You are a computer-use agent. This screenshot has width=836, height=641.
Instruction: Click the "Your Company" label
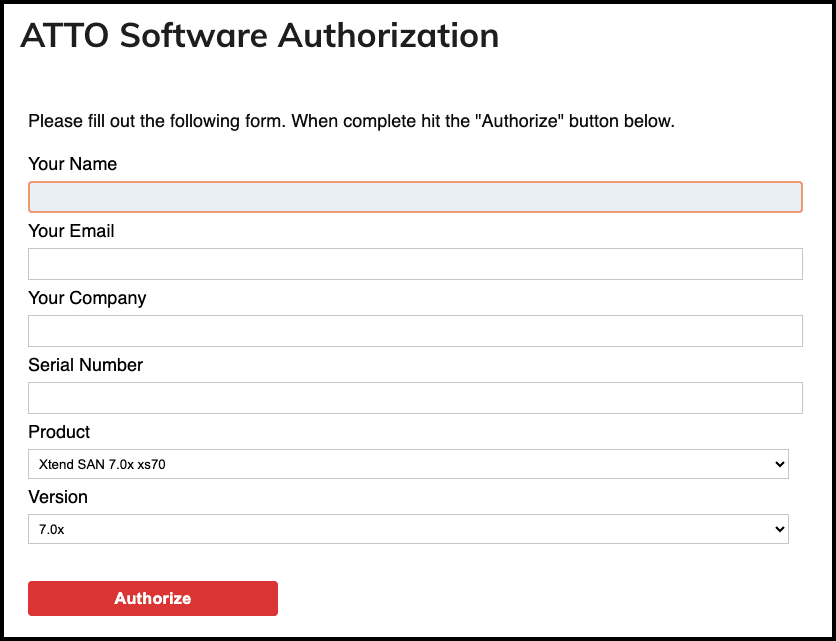pos(87,298)
